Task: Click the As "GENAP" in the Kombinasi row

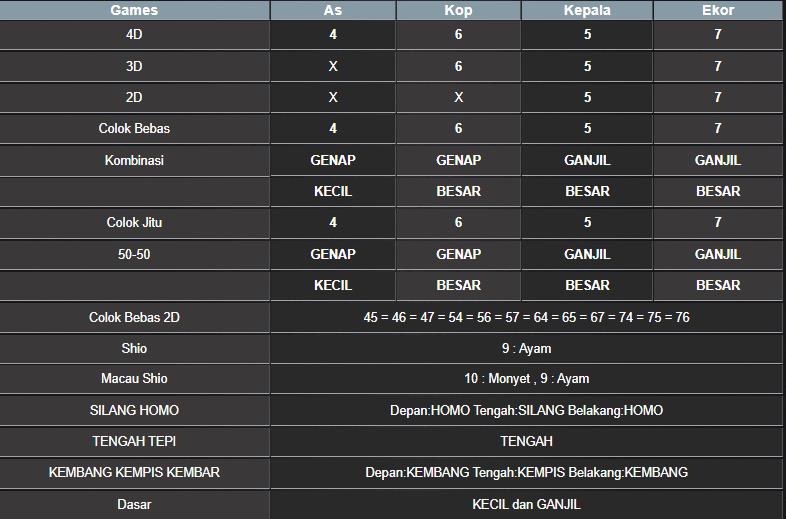Action: click(333, 160)
